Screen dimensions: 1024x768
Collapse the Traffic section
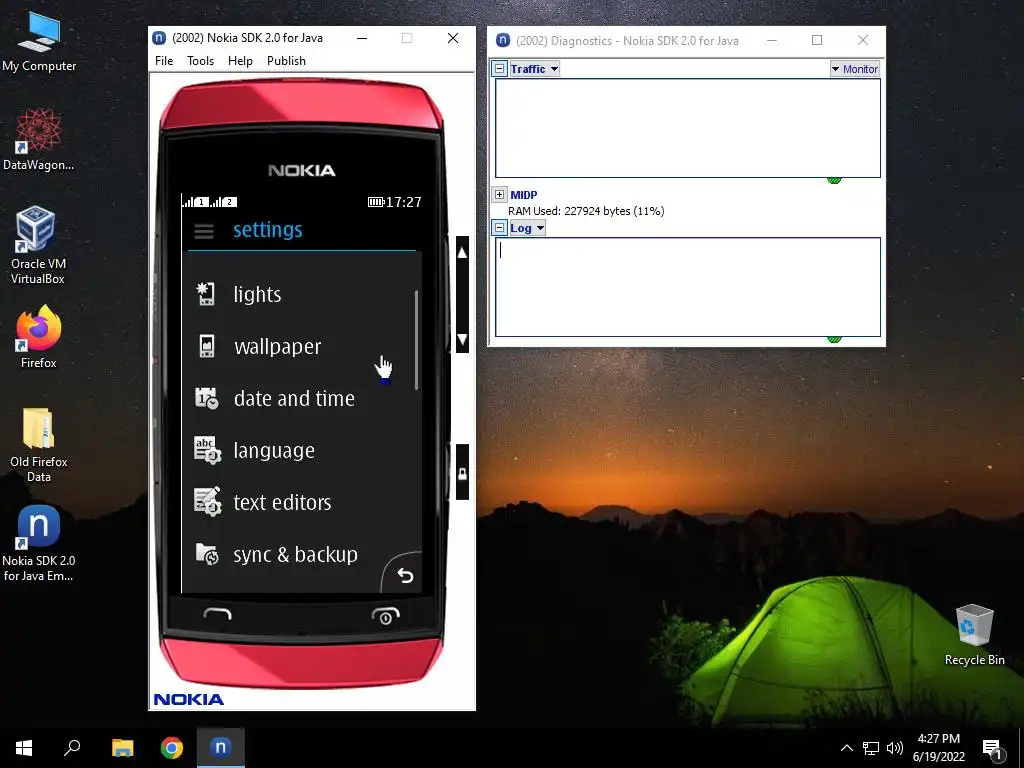pyautogui.click(x=500, y=69)
